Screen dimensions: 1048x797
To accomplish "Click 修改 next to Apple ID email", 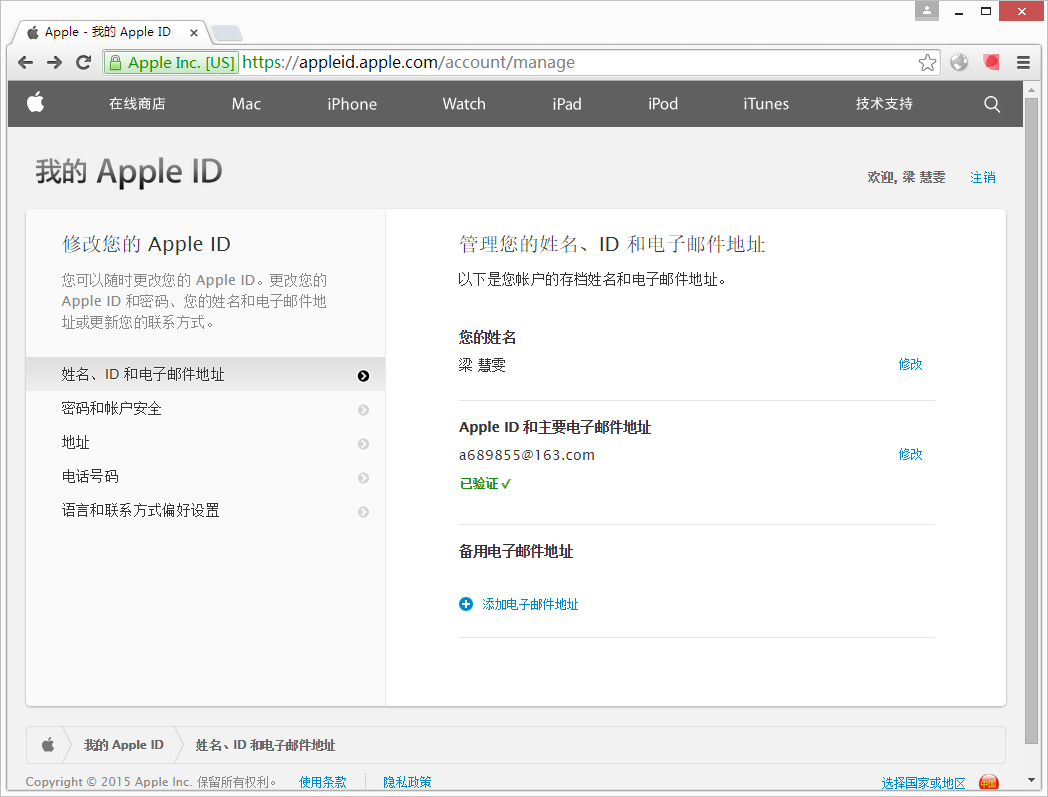I will 910,455.
